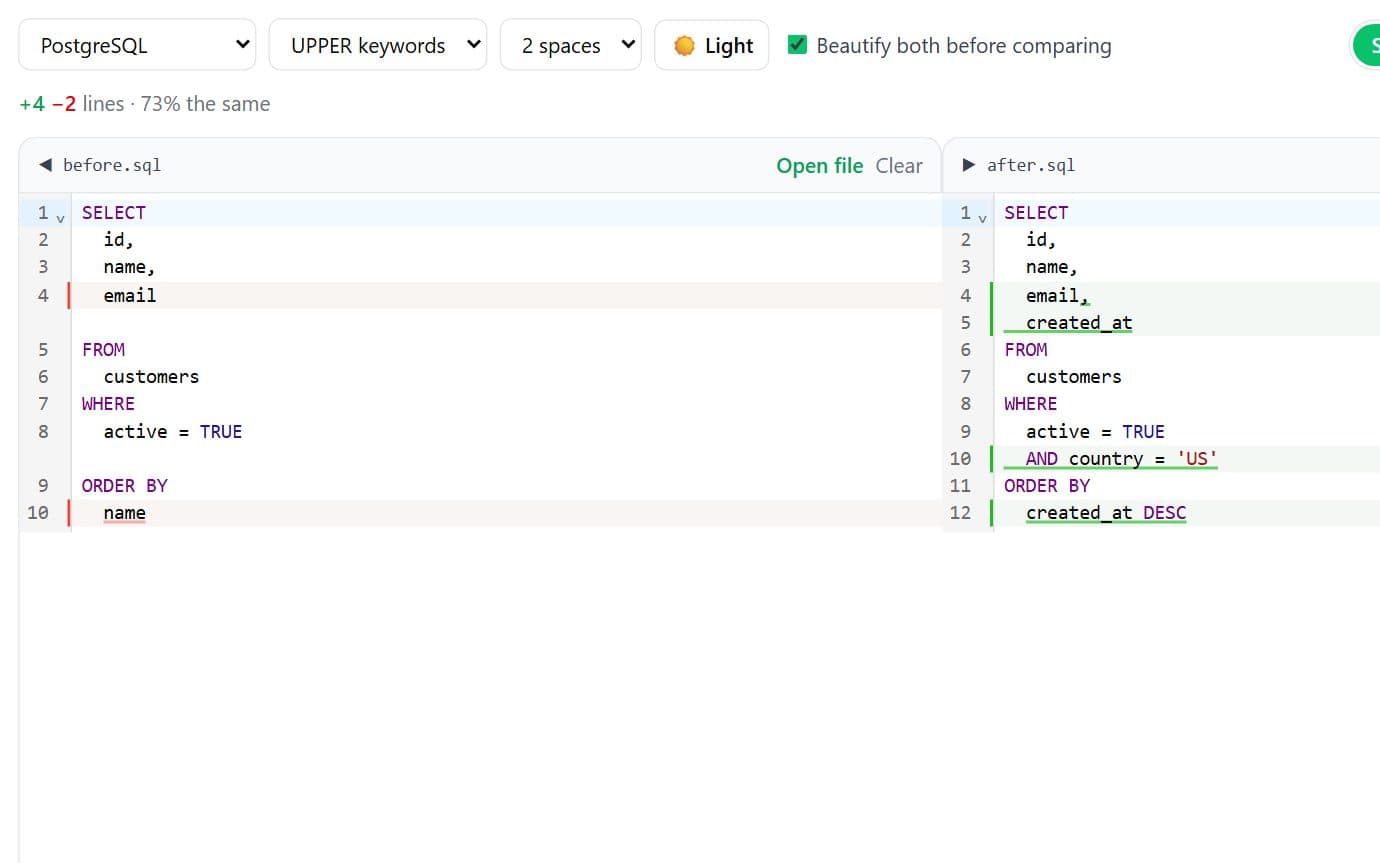Click line number 10 in before.sql gutter
This screenshot has height=863, width=1380.
click(x=38, y=513)
